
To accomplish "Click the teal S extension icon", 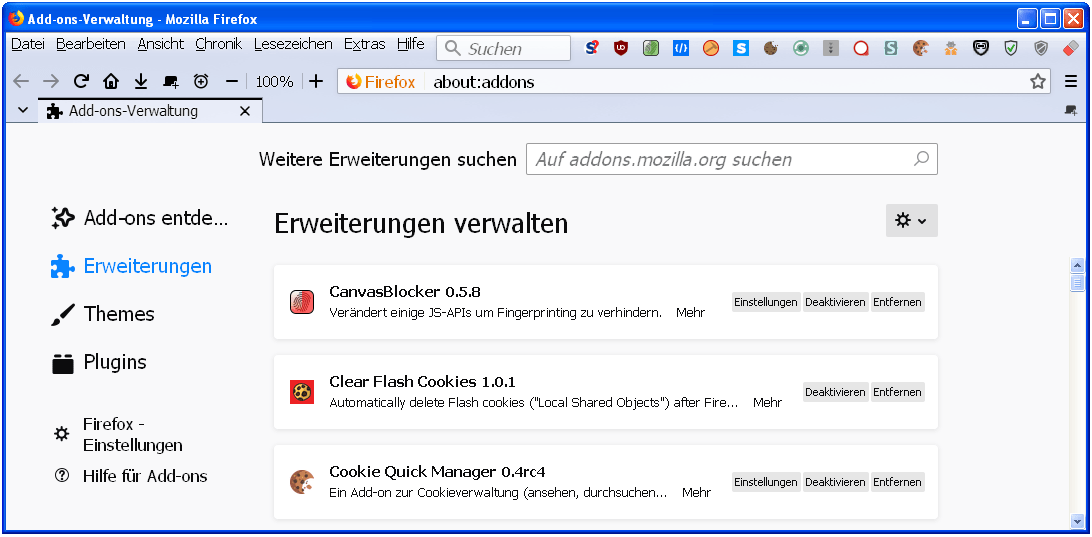I will 891,48.
